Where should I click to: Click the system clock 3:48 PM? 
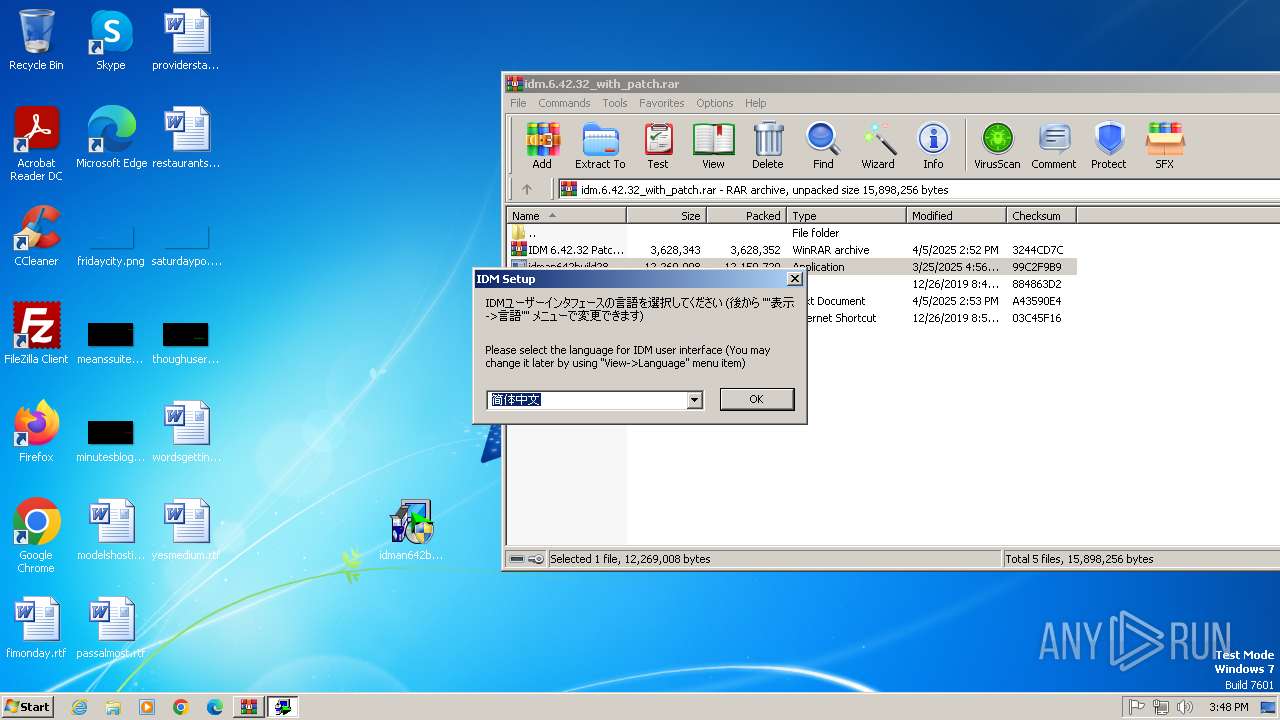point(1228,707)
